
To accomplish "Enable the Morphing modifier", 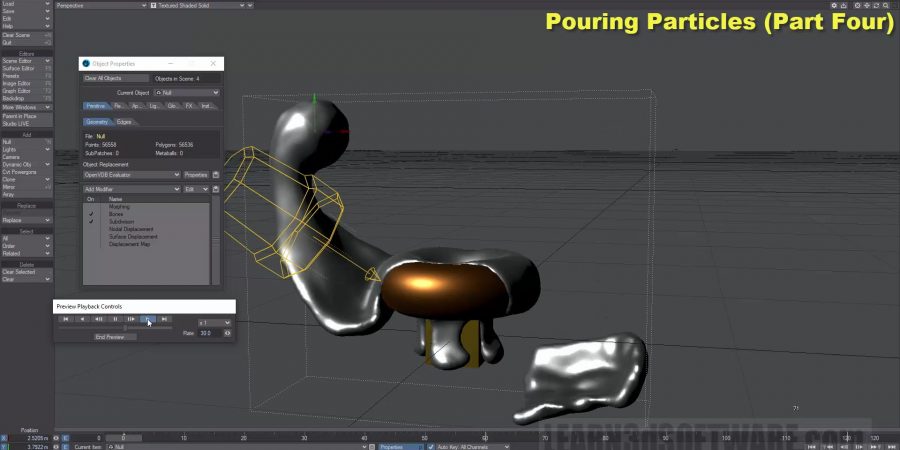I will [91, 207].
